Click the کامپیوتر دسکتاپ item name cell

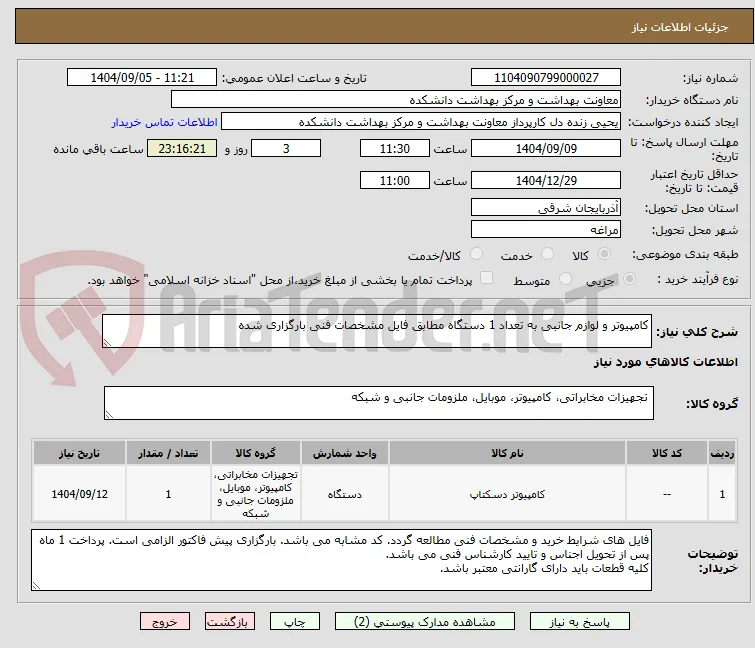point(507,494)
